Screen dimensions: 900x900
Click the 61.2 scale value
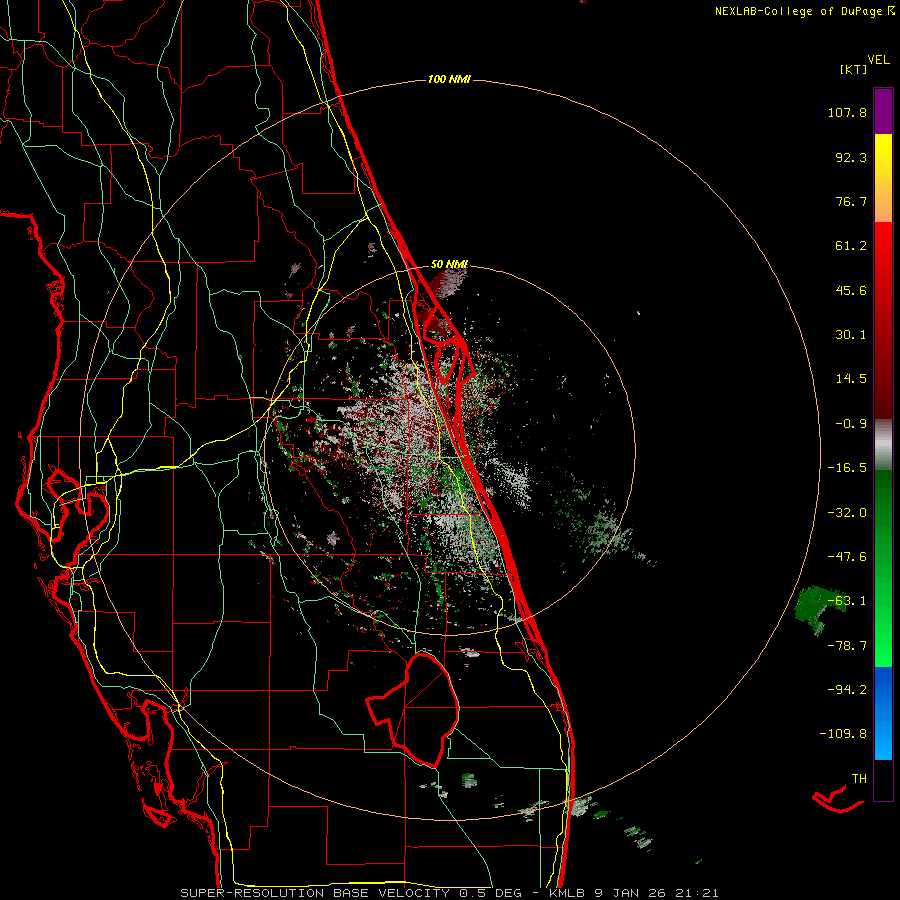(851, 246)
